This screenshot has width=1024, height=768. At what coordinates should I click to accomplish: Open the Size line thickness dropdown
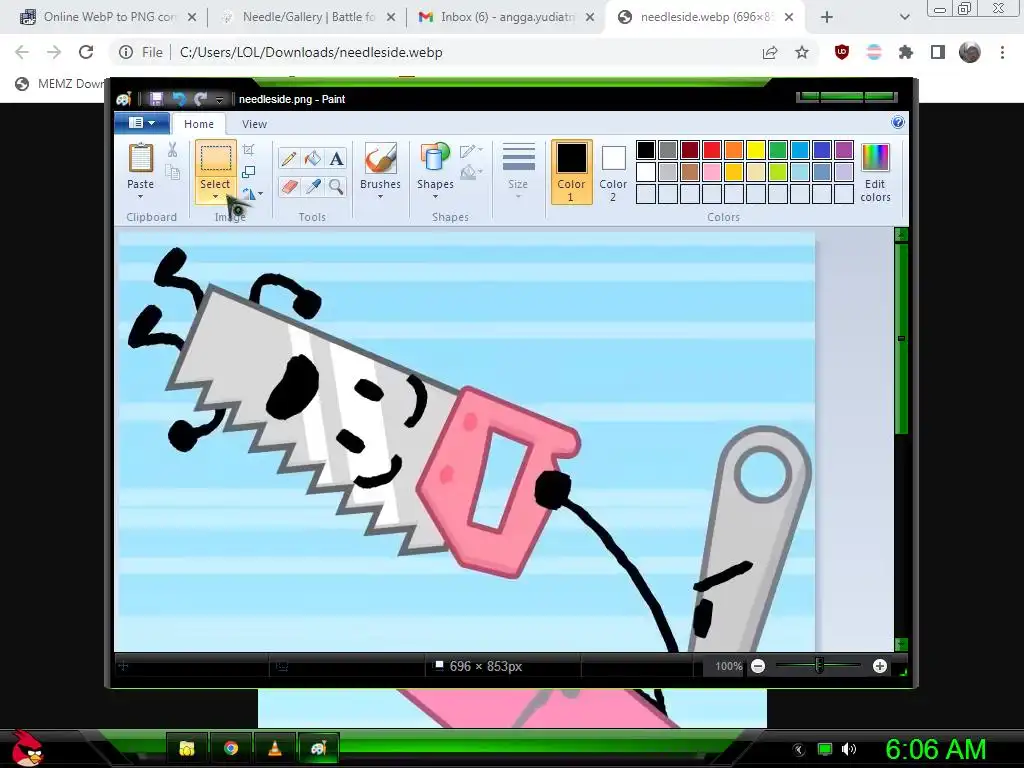pyautogui.click(x=519, y=171)
